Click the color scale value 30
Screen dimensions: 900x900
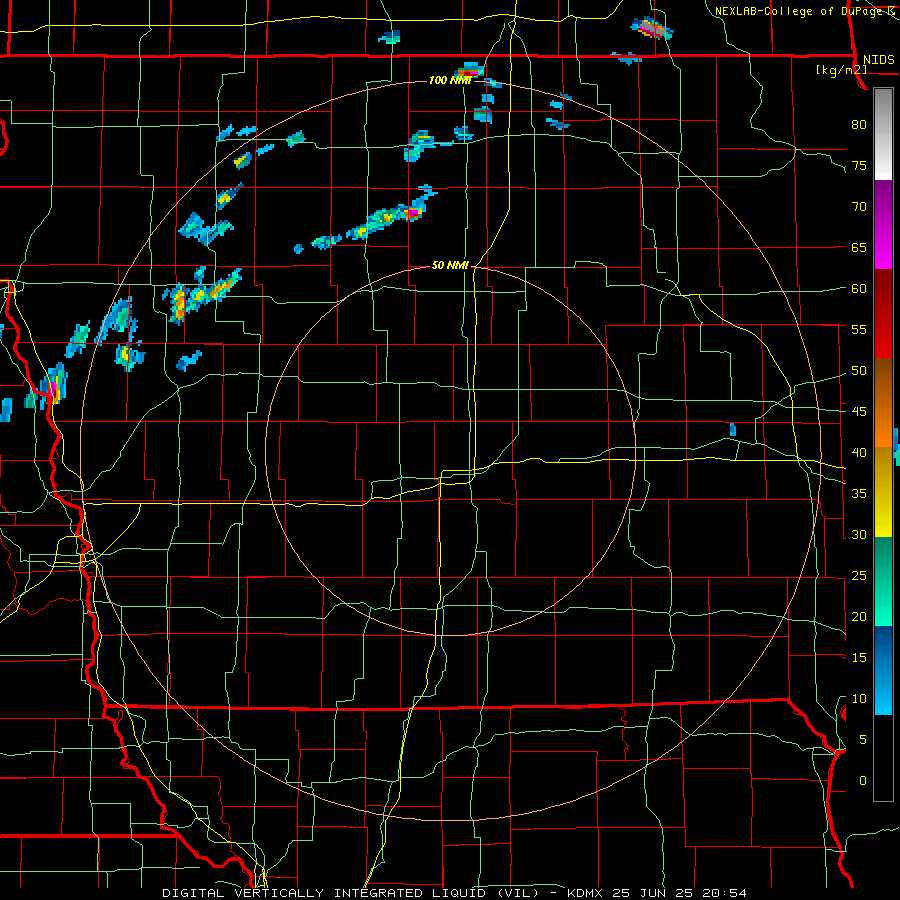pos(859,534)
